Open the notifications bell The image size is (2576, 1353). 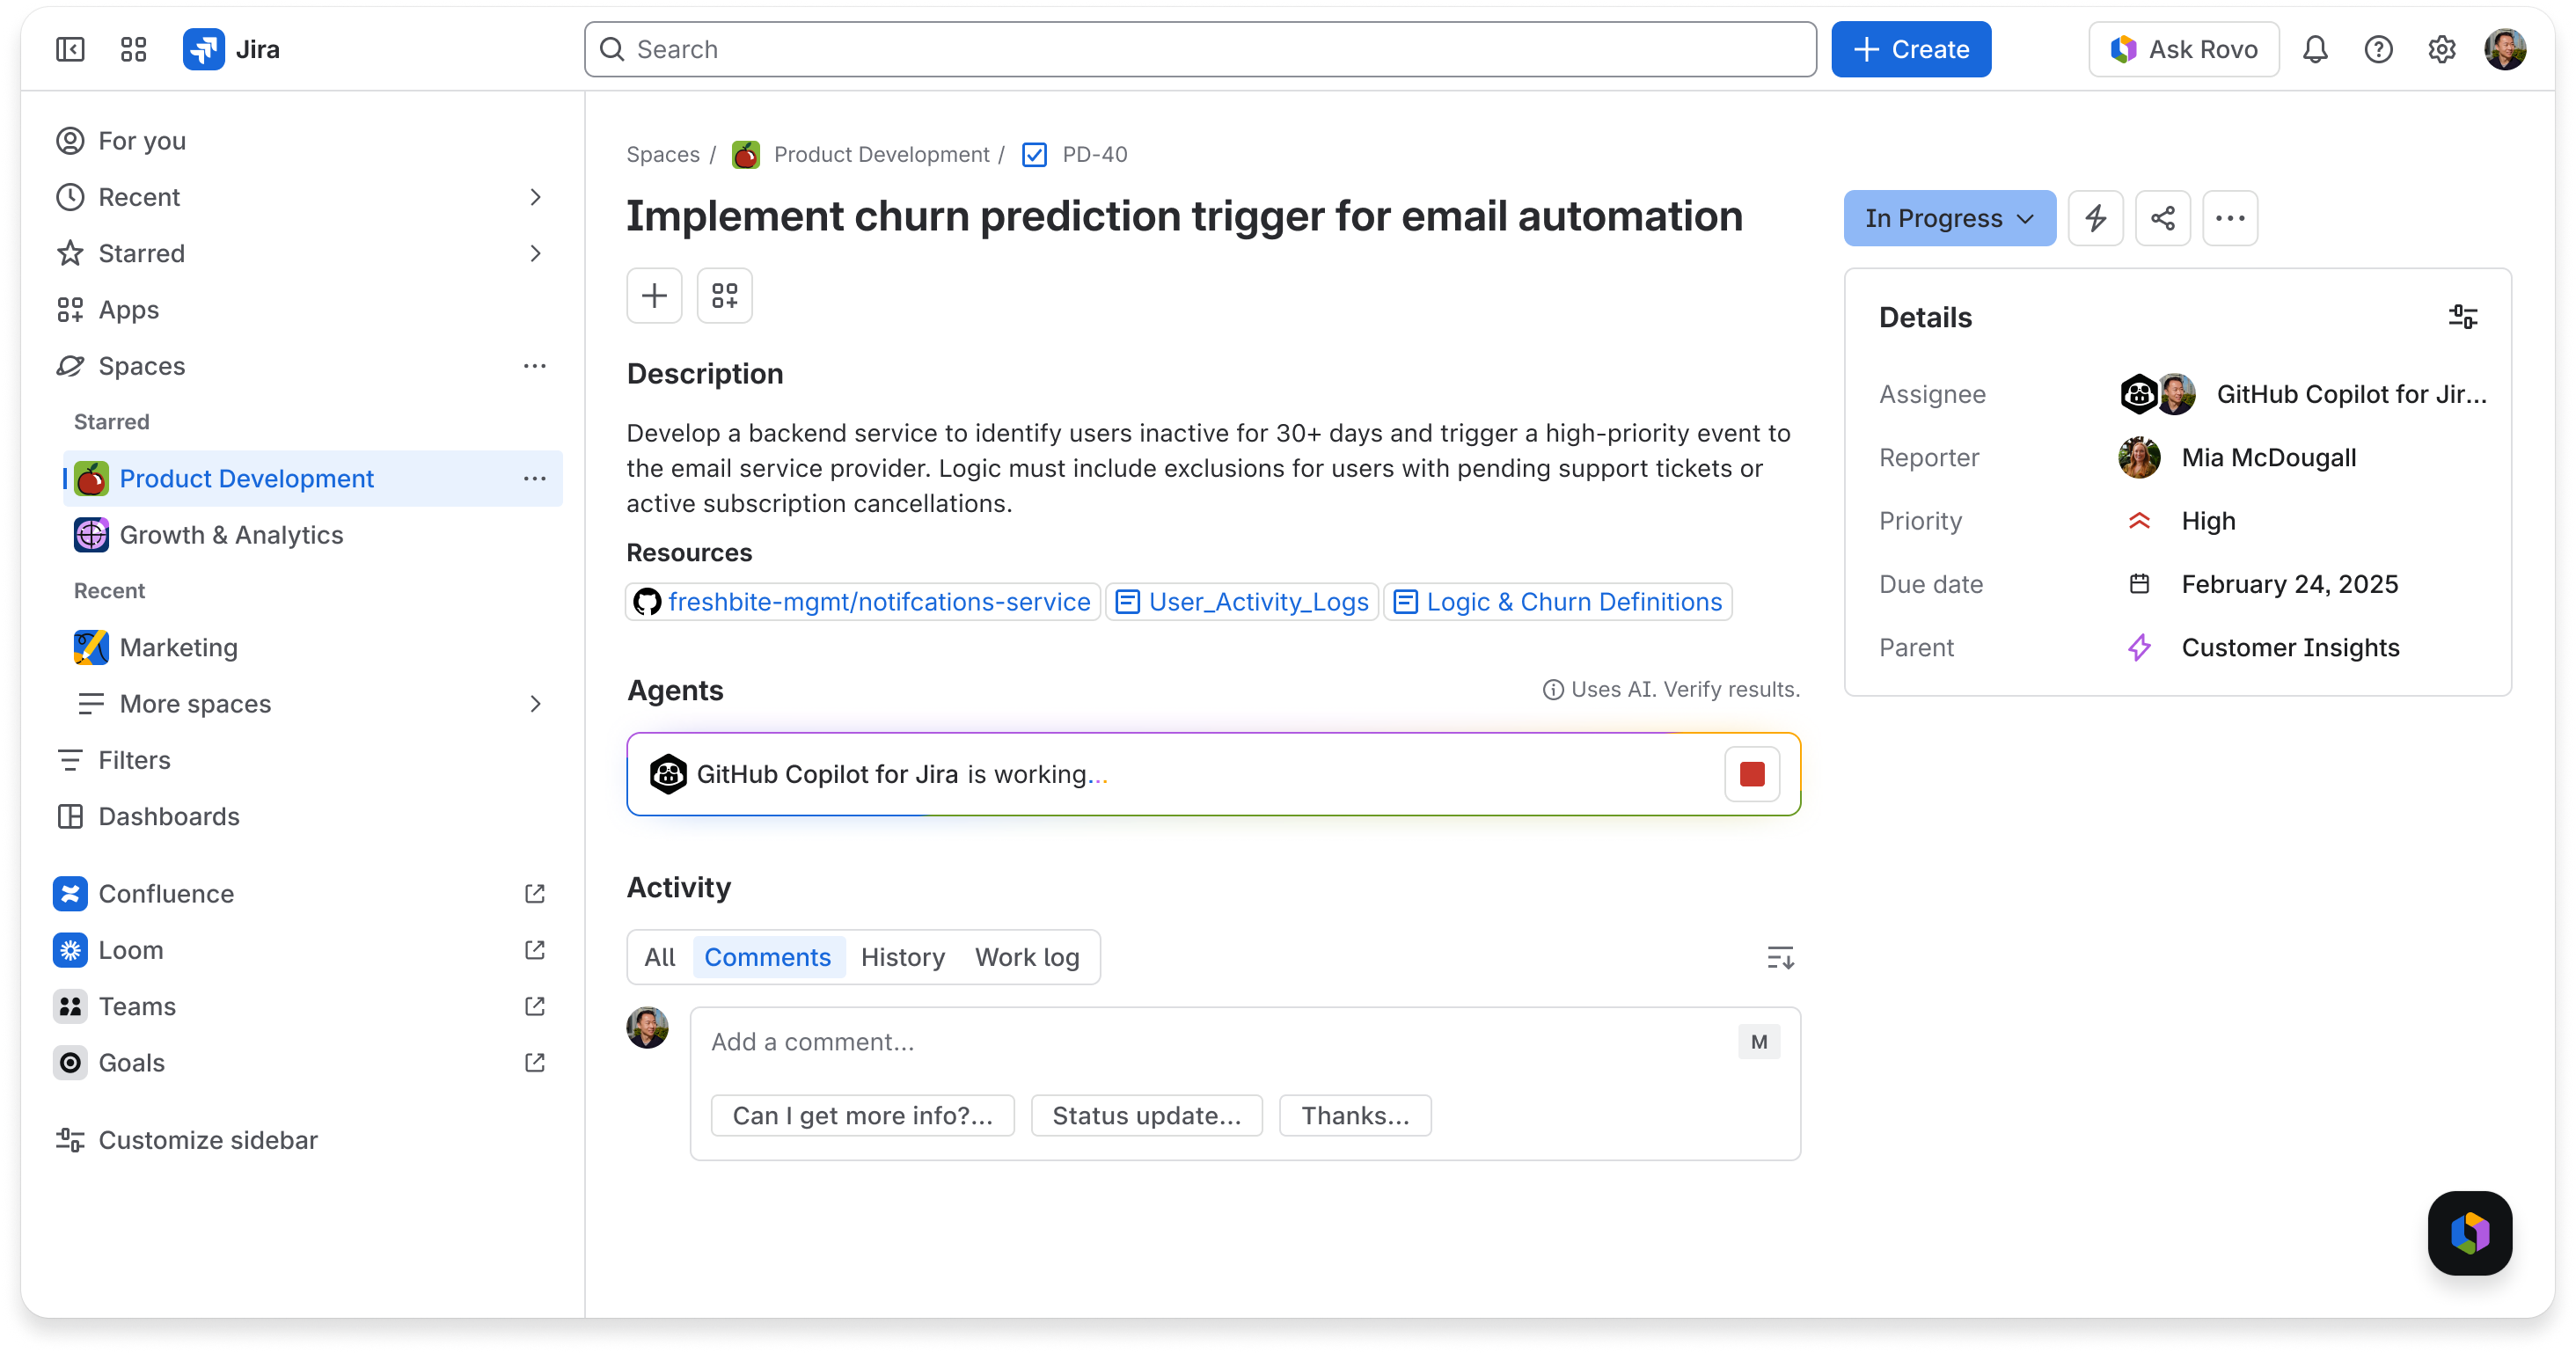tap(2315, 49)
